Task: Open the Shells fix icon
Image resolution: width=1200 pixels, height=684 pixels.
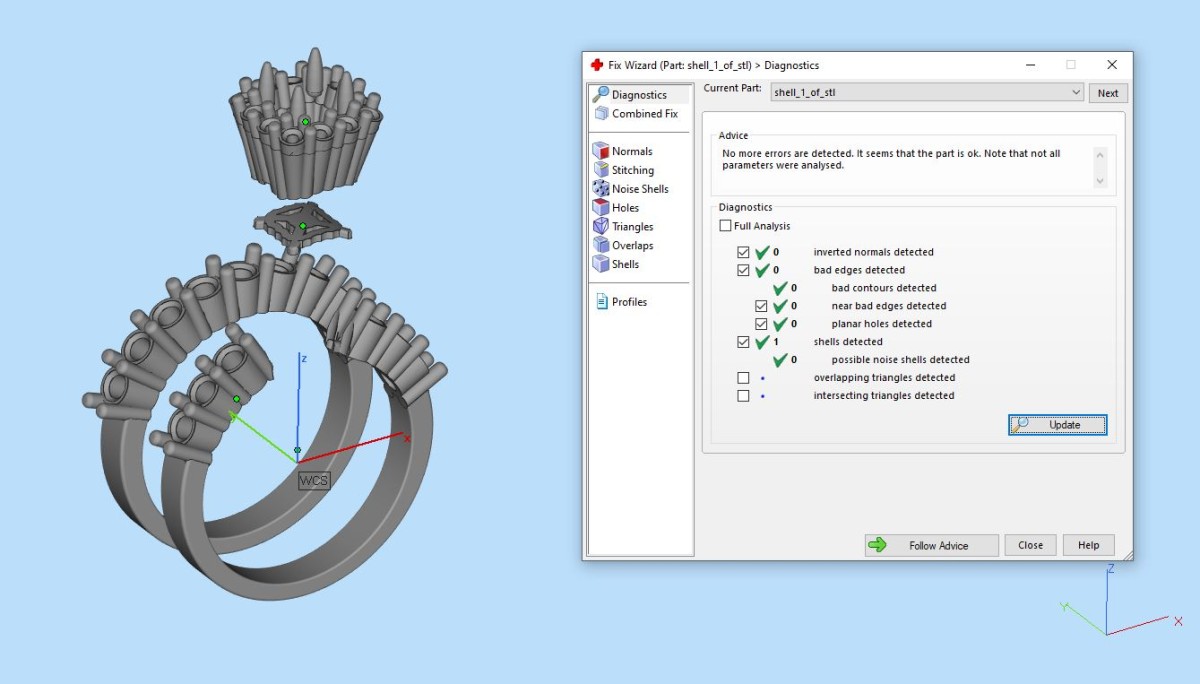Action: pos(601,264)
